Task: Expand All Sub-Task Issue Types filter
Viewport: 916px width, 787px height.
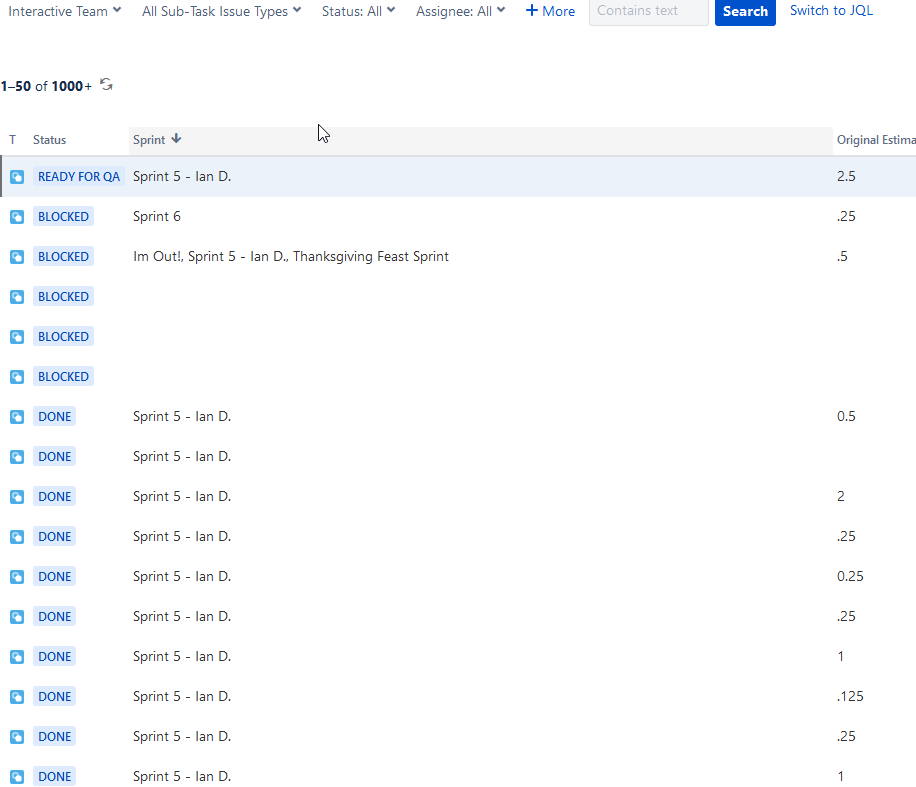Action: 221,11
